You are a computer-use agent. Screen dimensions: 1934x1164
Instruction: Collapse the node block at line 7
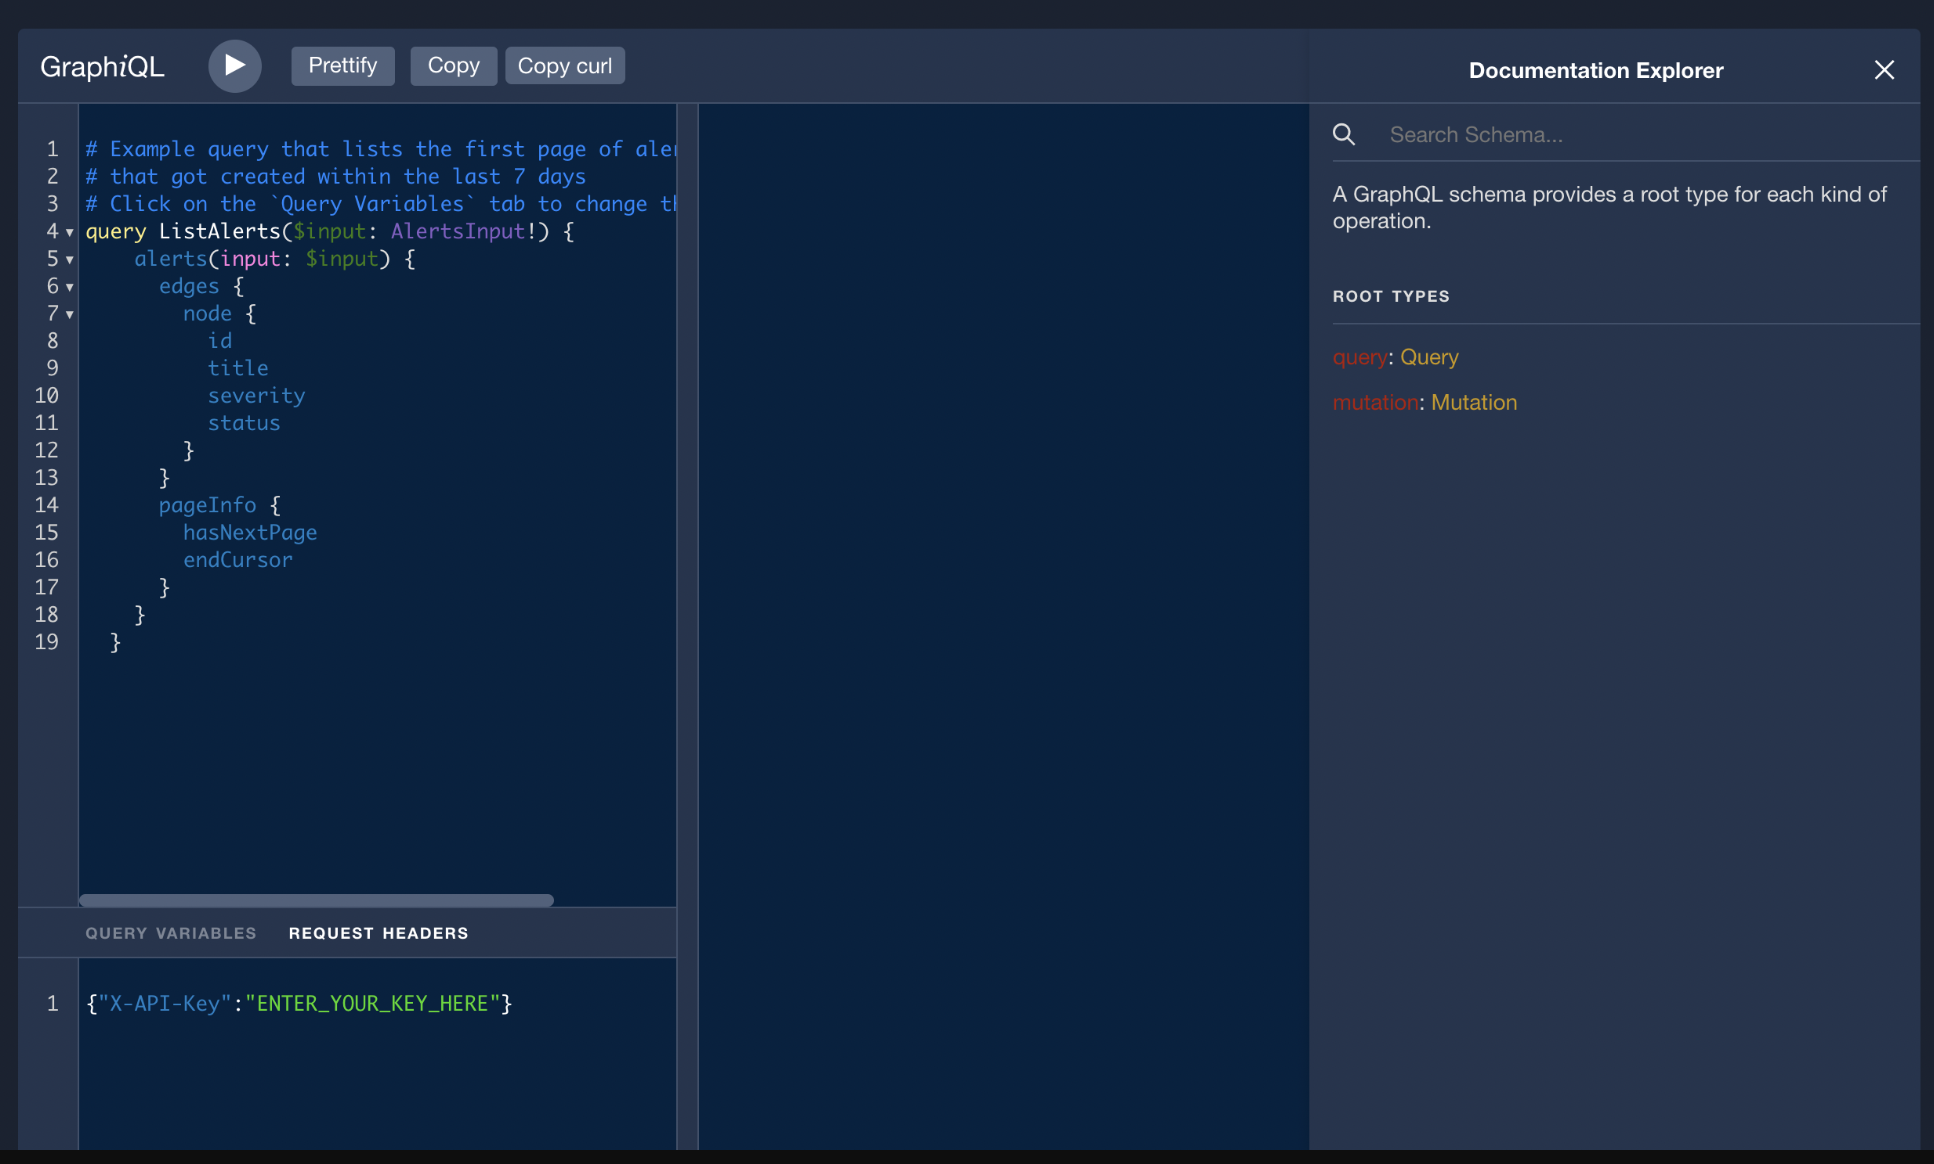point(68,314)
